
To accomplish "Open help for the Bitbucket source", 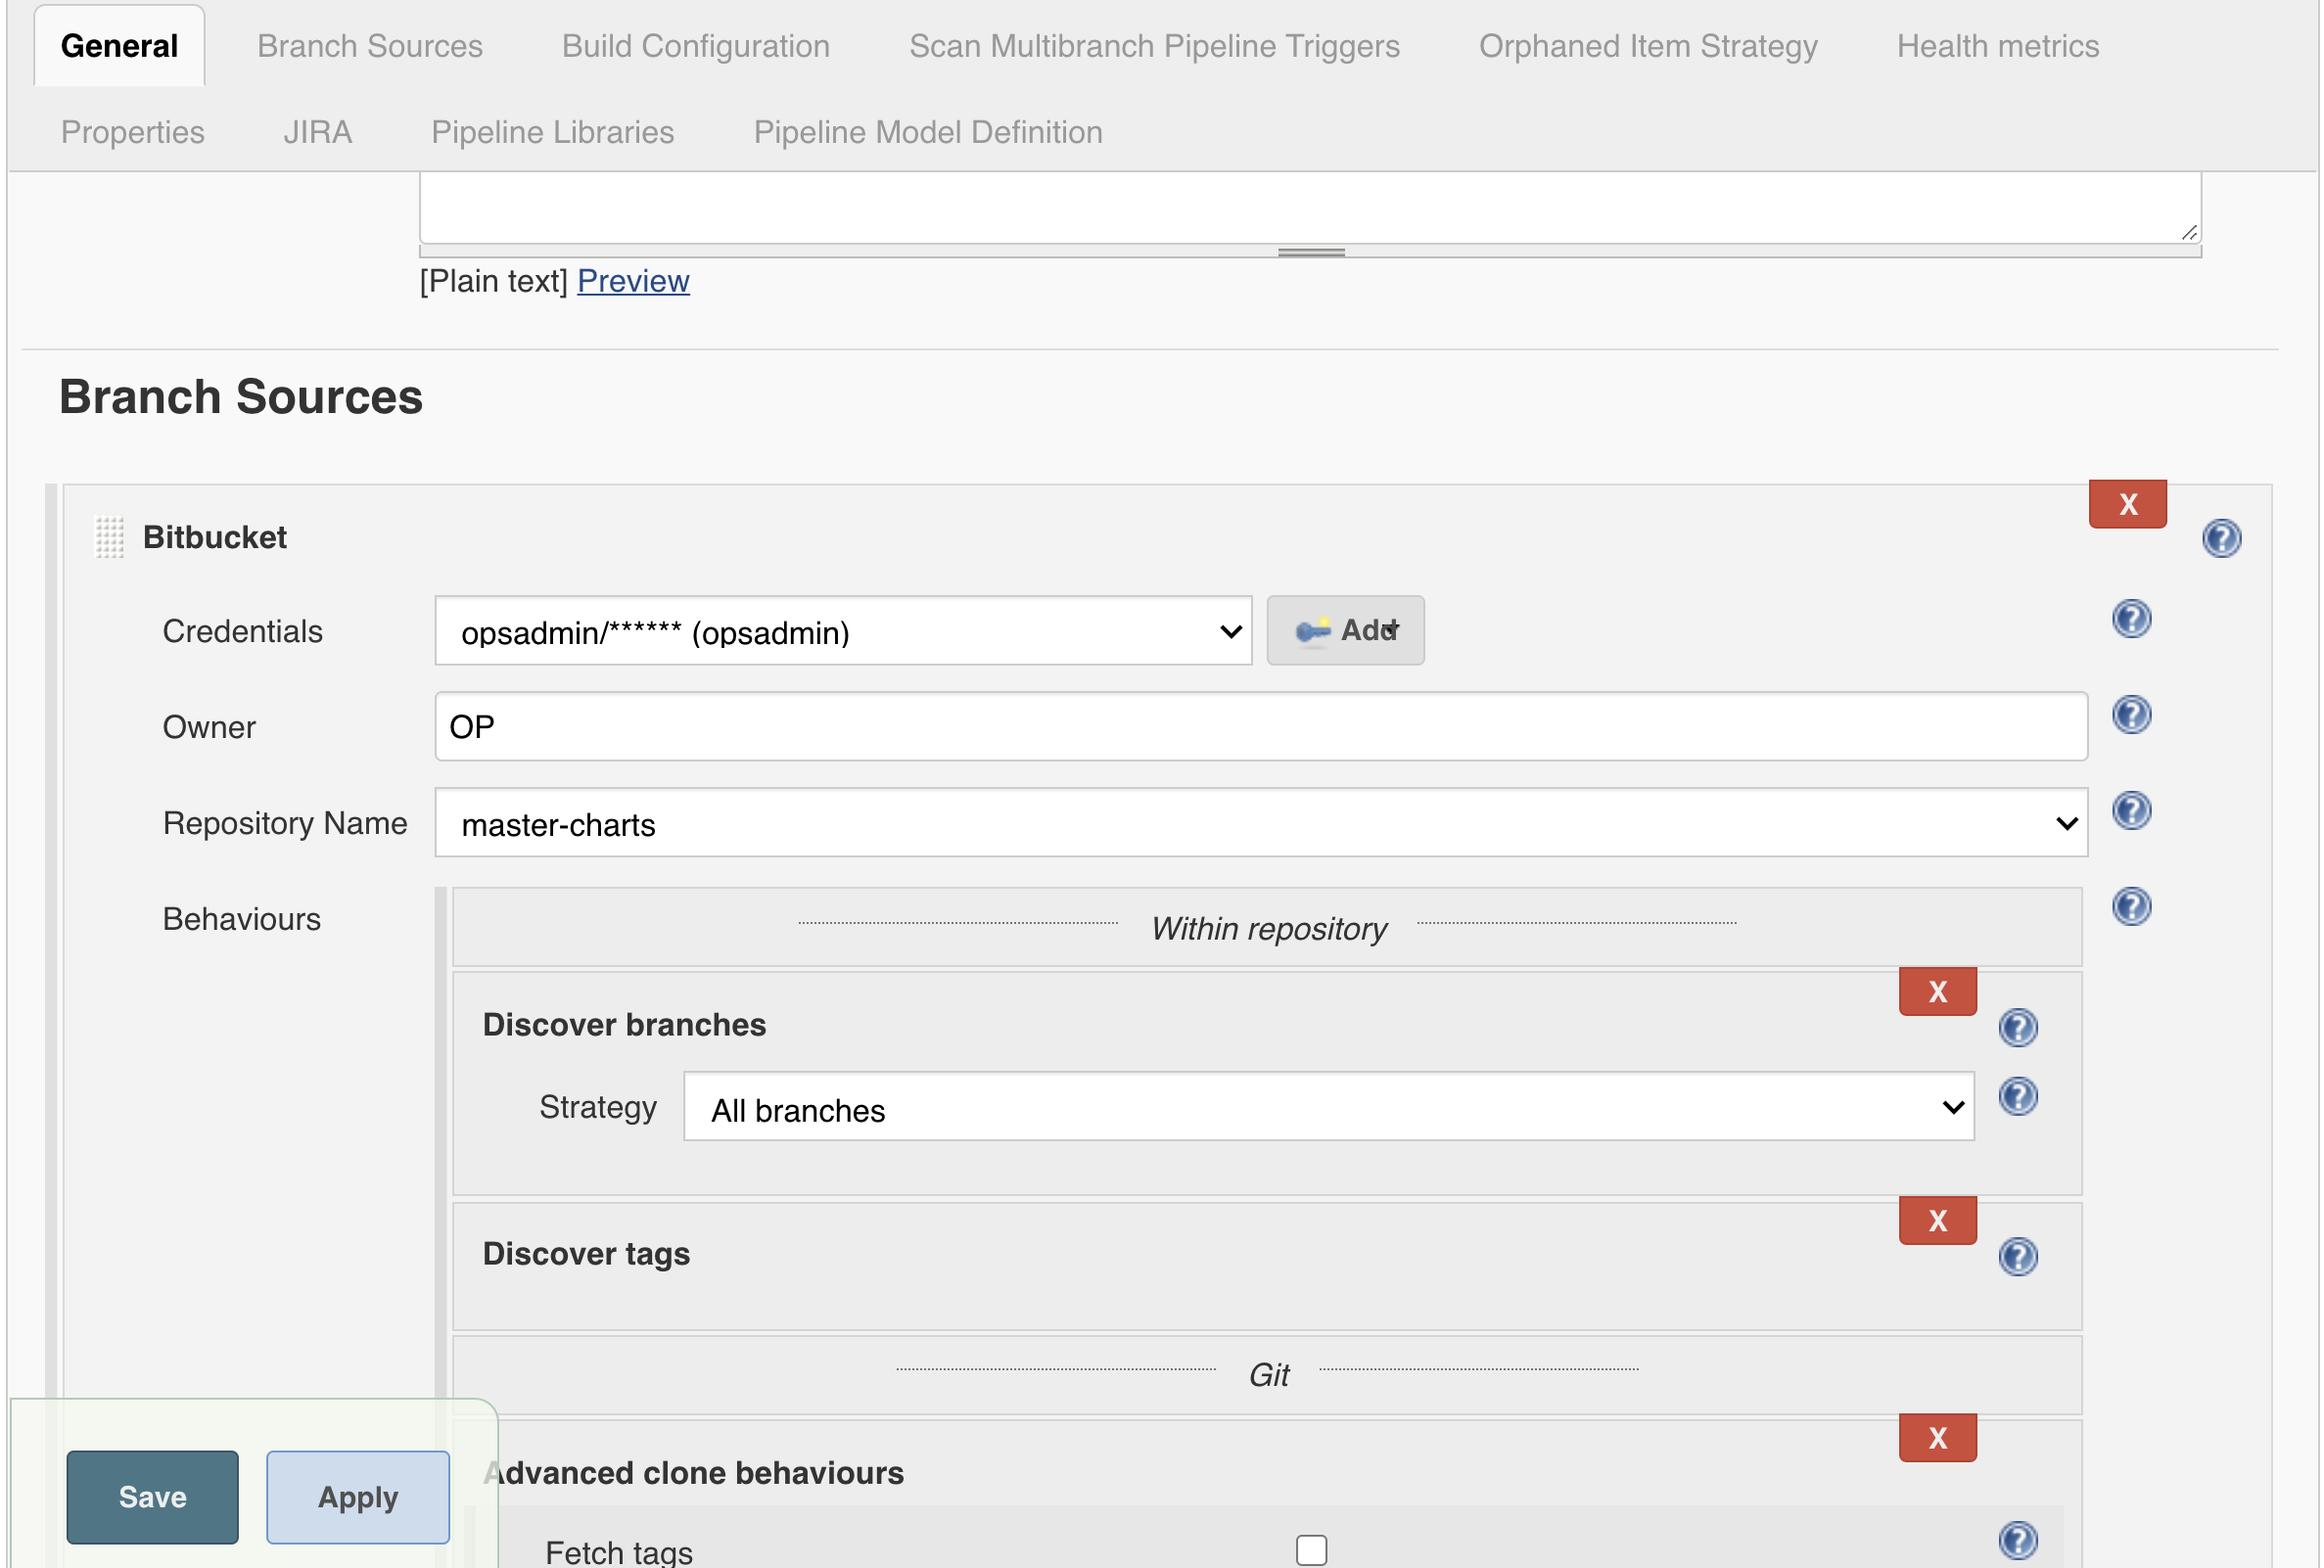I will point(2221,538).
